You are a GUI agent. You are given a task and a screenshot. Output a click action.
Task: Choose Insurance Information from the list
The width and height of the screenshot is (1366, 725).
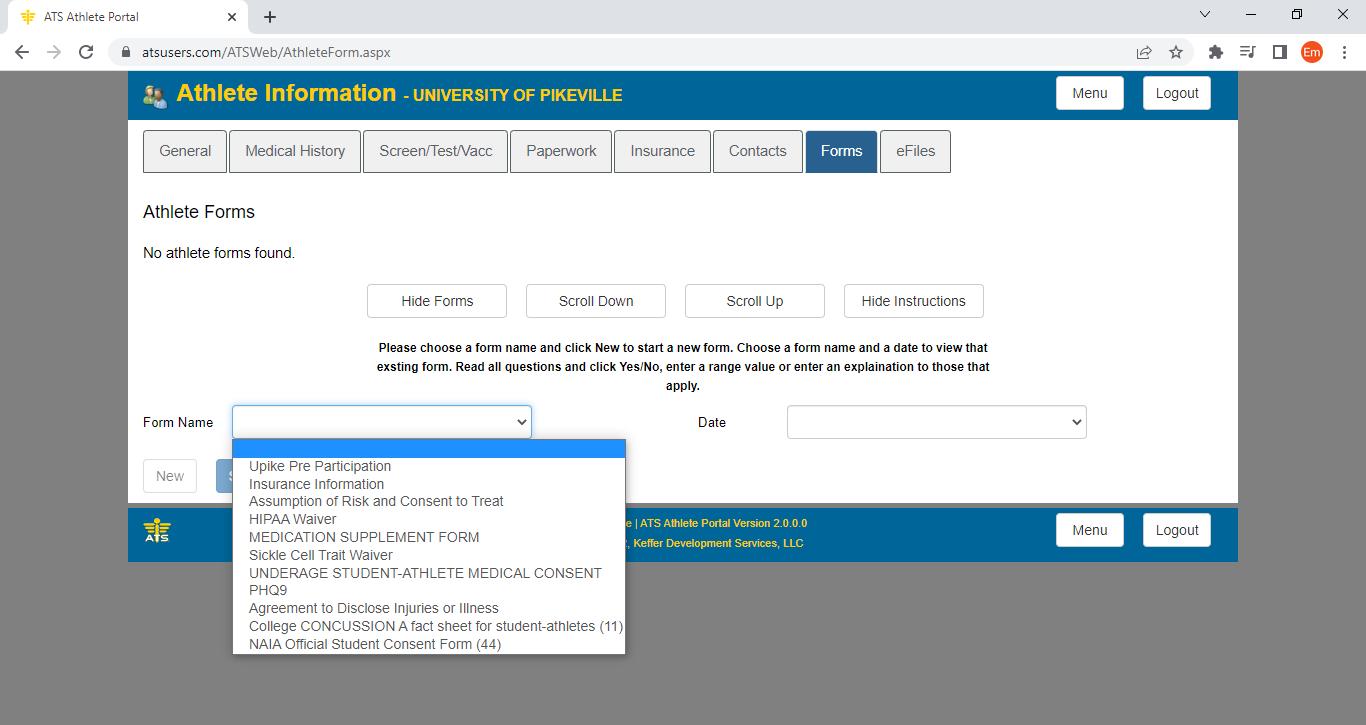[x=429, y=484]
